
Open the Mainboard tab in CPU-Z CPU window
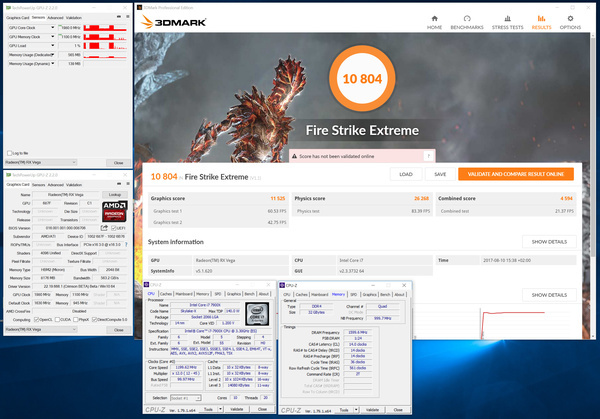184,294
